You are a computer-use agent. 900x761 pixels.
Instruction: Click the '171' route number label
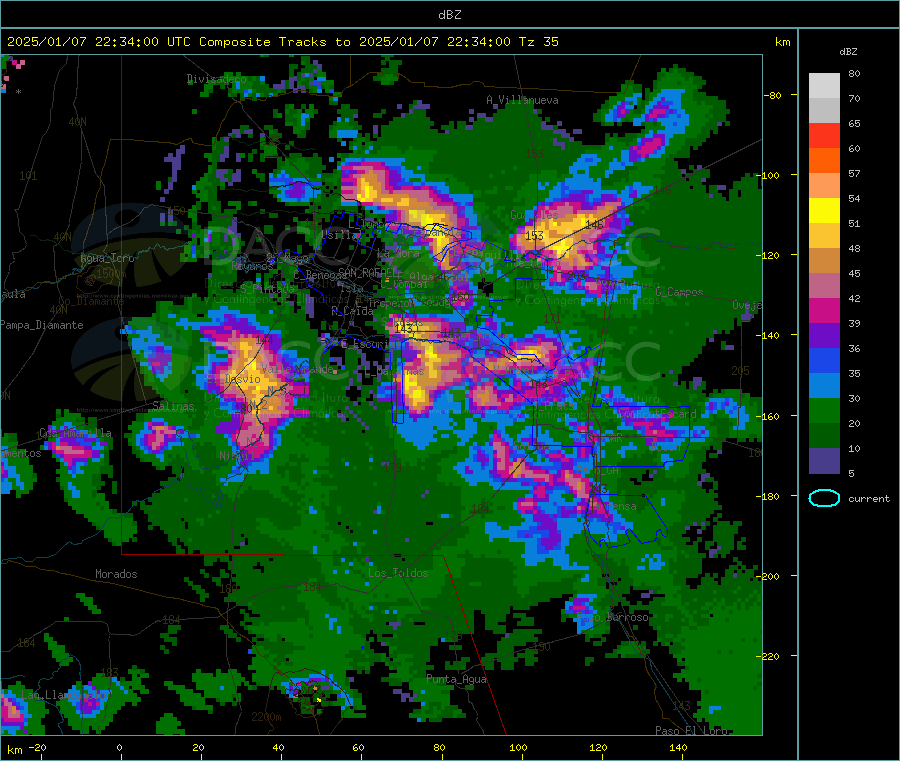click(x=552, y=318)
